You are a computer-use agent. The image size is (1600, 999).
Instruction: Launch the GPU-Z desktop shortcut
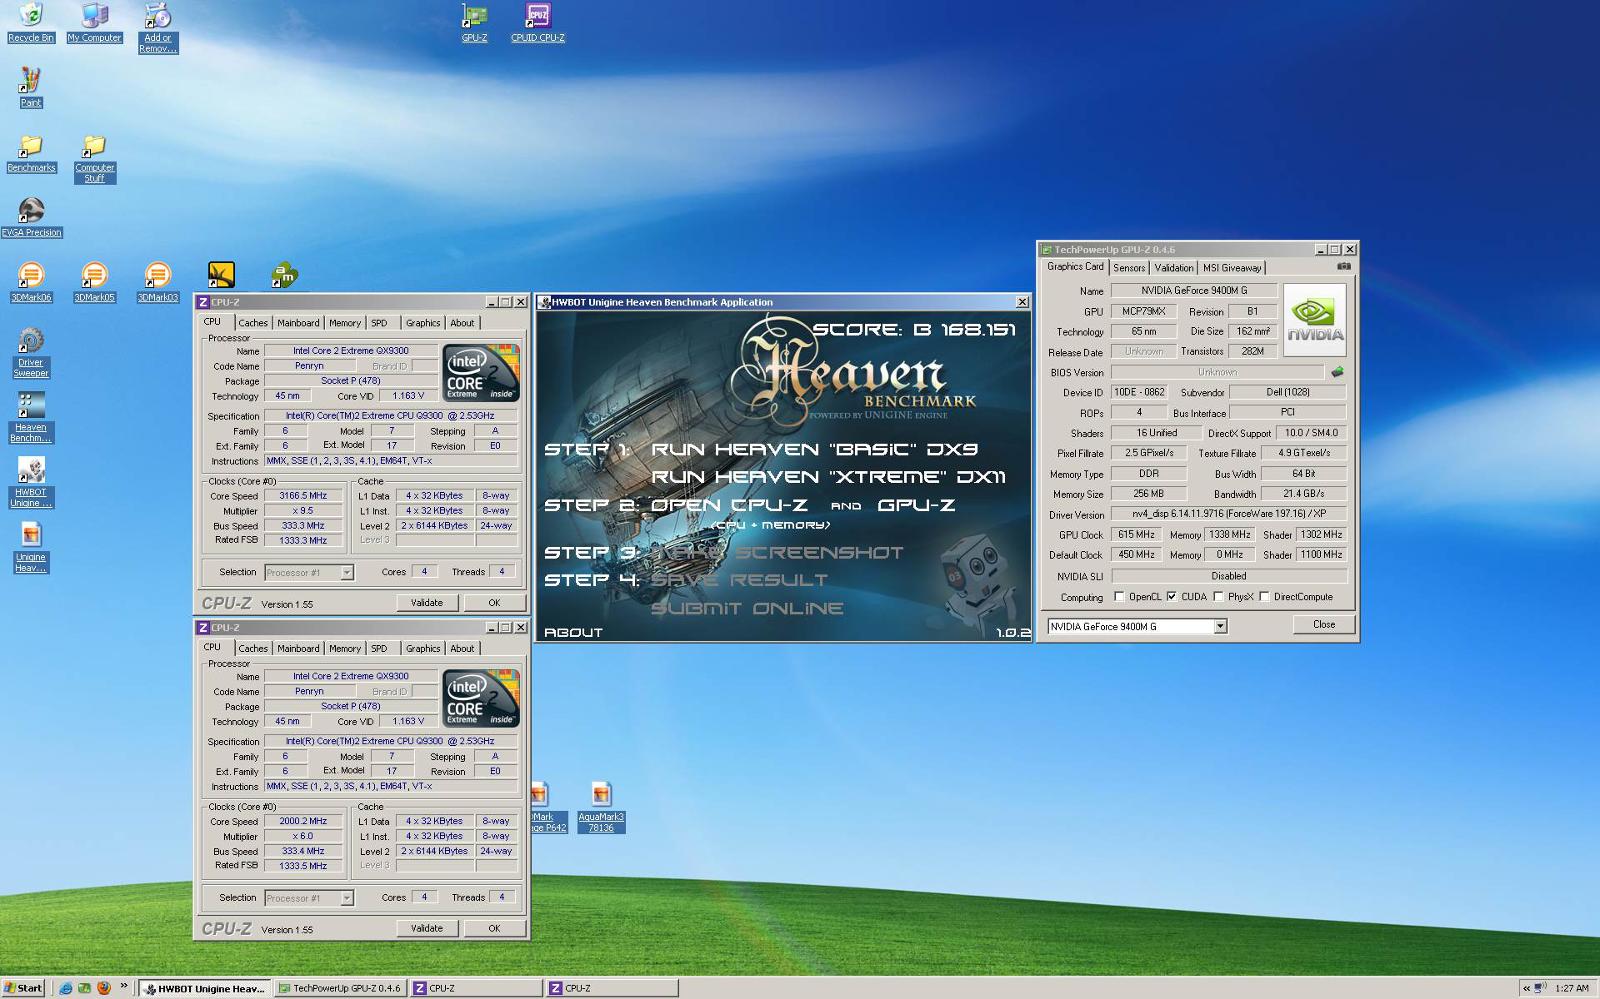pyautogui.click(x=474, y=22)
